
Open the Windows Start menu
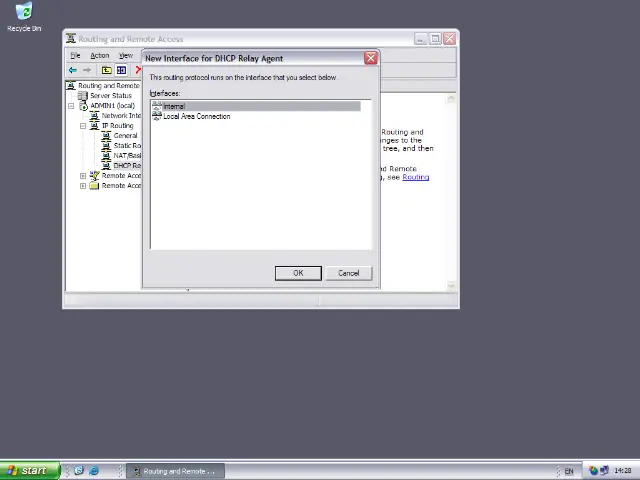(27, 471)
